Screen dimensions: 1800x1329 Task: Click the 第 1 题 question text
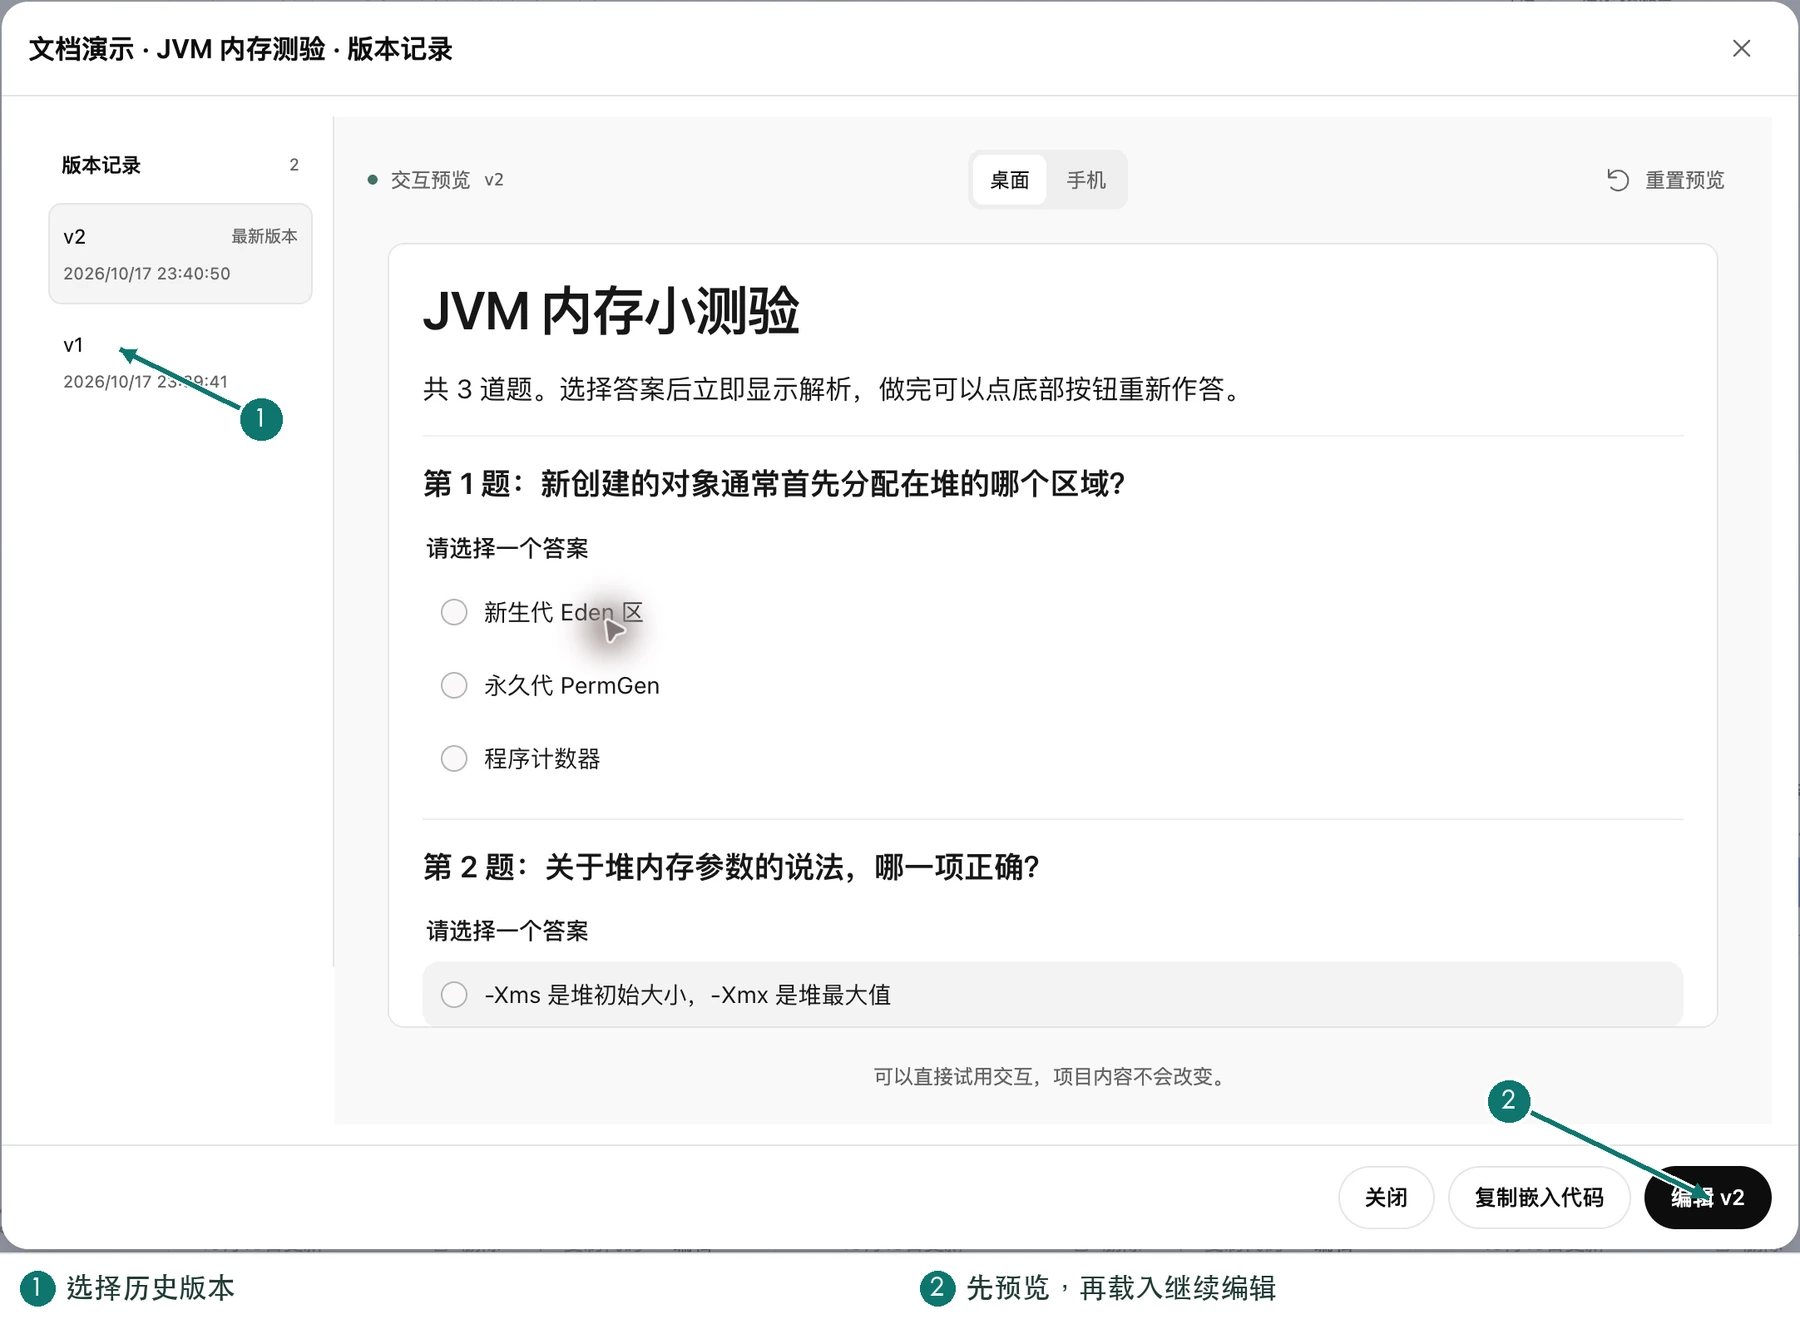774,484
